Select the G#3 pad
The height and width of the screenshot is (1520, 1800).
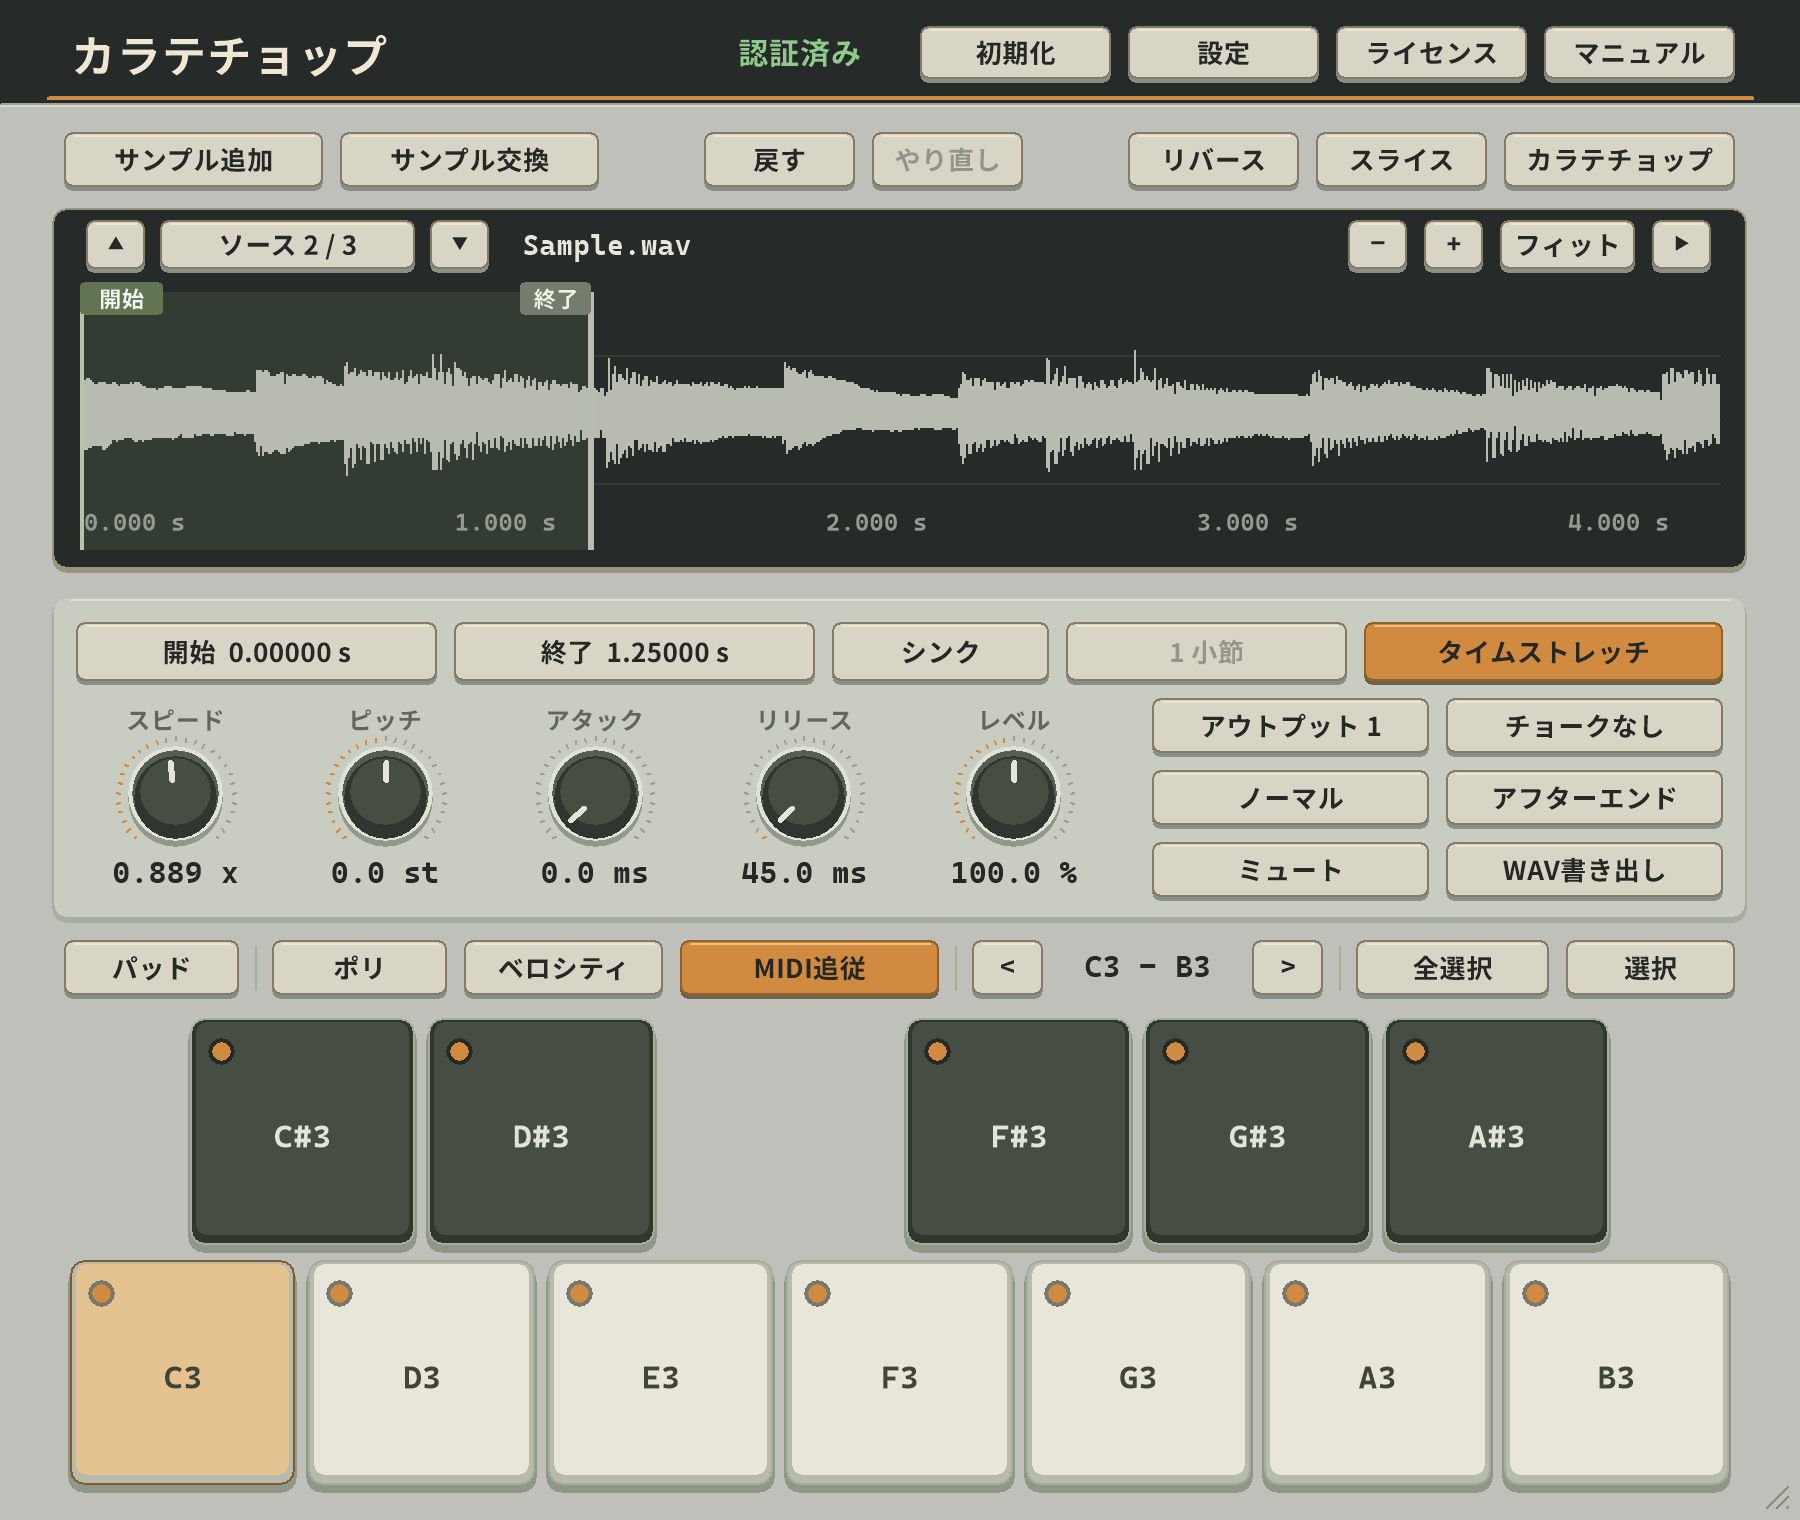pos(1257,1132)
